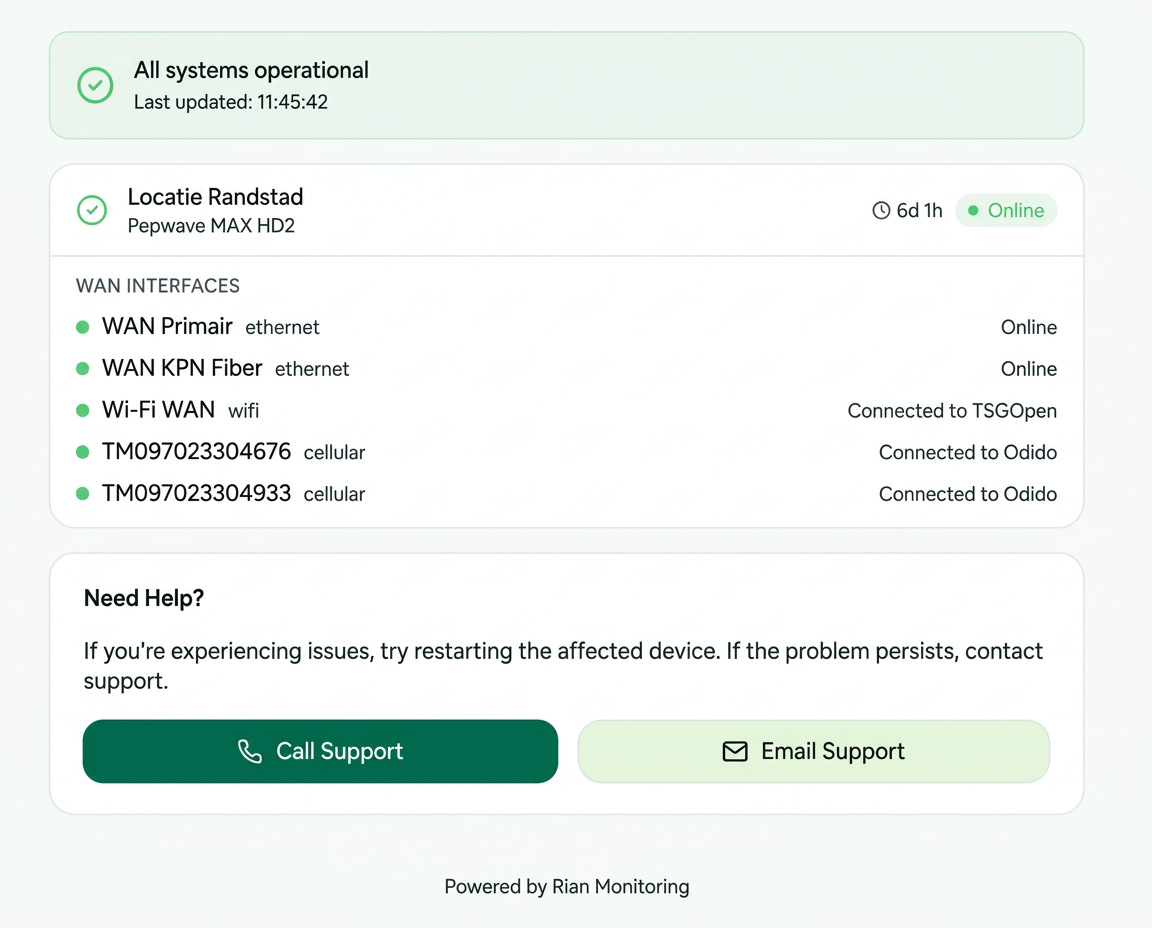Select the WAN Primair interface name
Image resolution: width=1152 pixels, height=928 pixels.
click(167, 326)
